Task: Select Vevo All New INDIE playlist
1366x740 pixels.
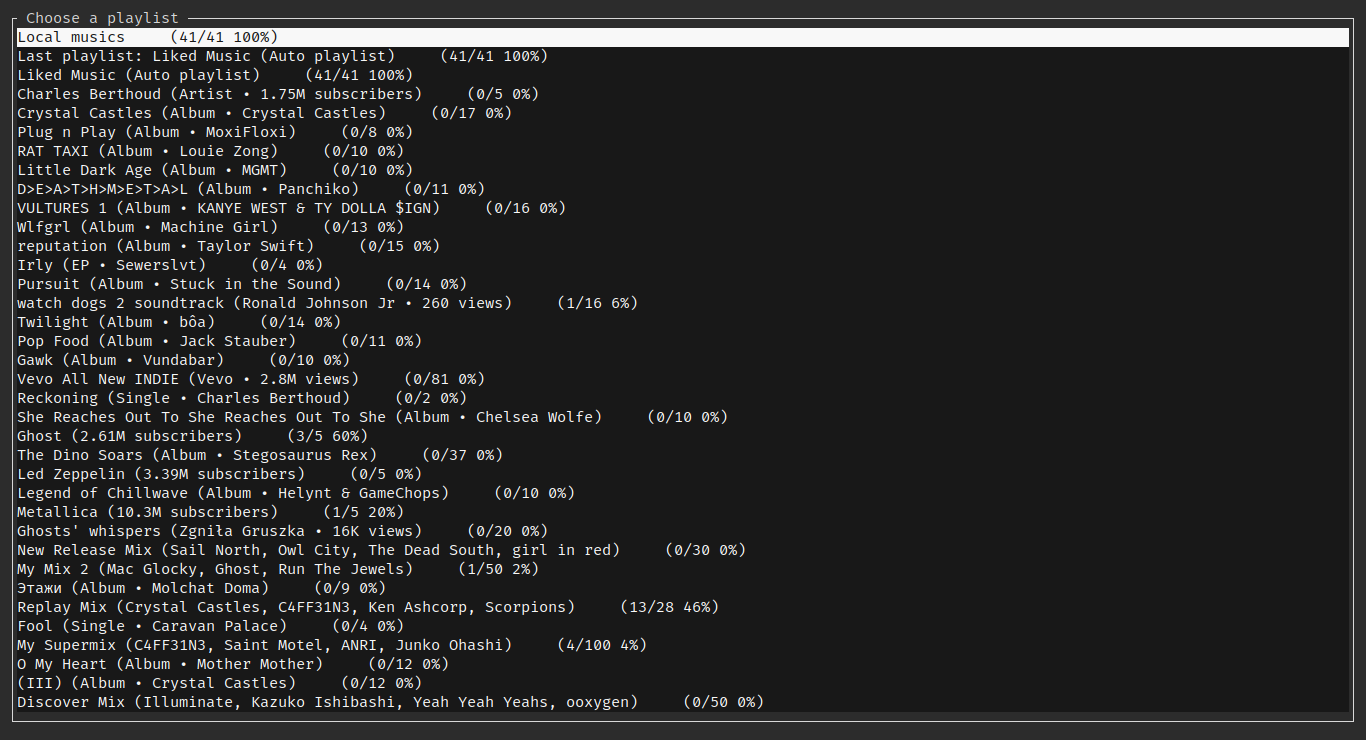Action: (x=683, y=379)
